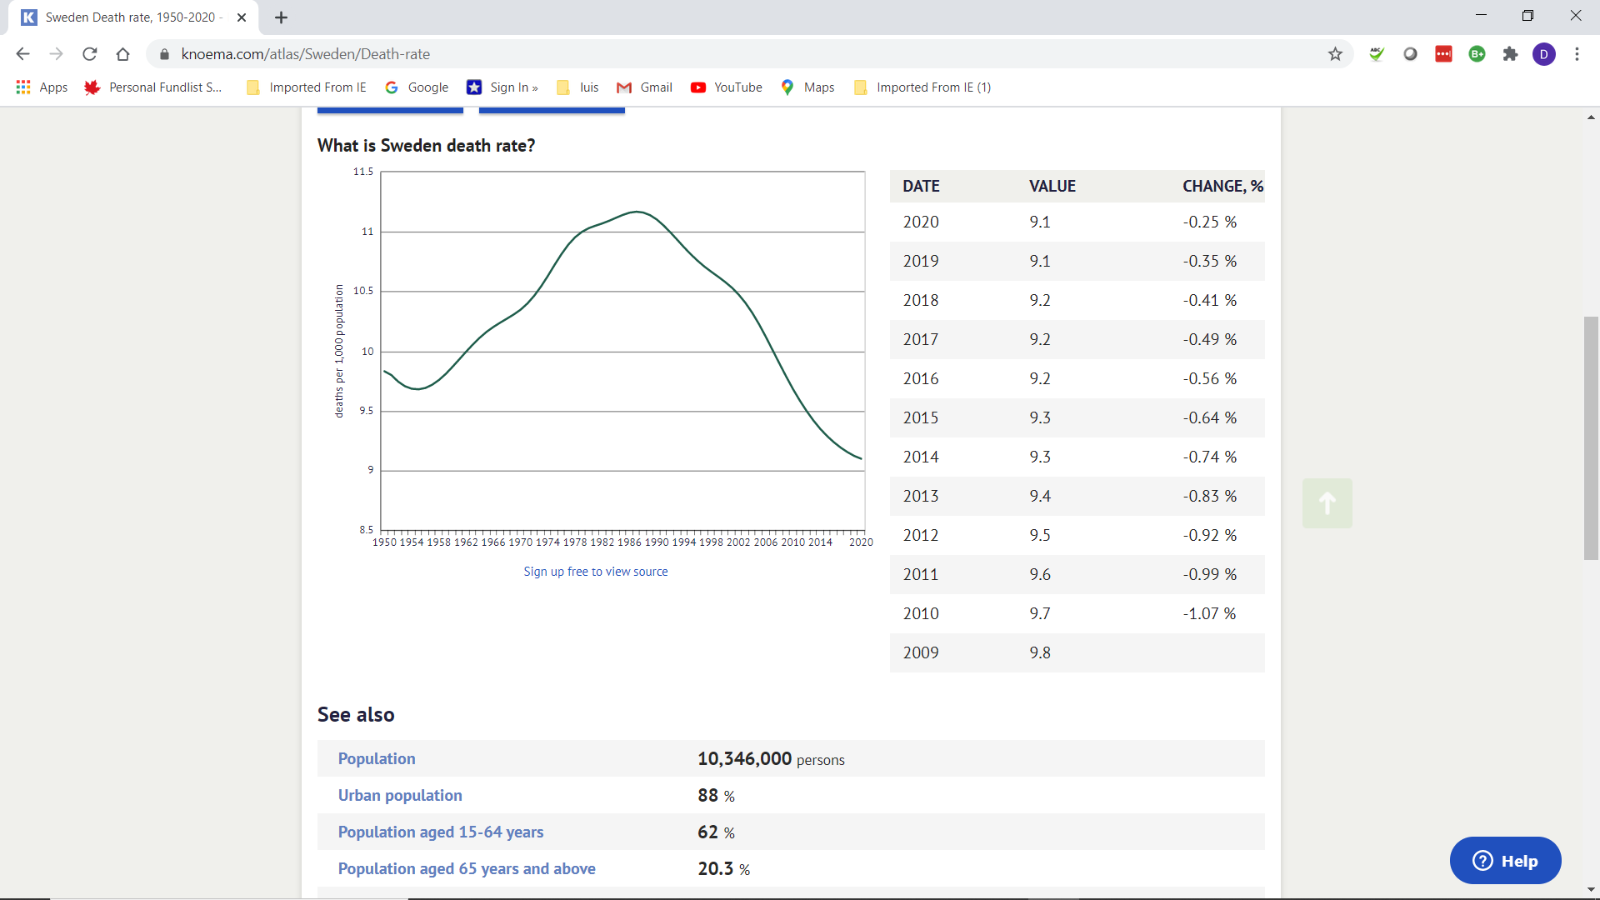Click the -0.99 % change value
Image resolution: width=1600 pixels, height=900 pixels.
coord(1210,575)
